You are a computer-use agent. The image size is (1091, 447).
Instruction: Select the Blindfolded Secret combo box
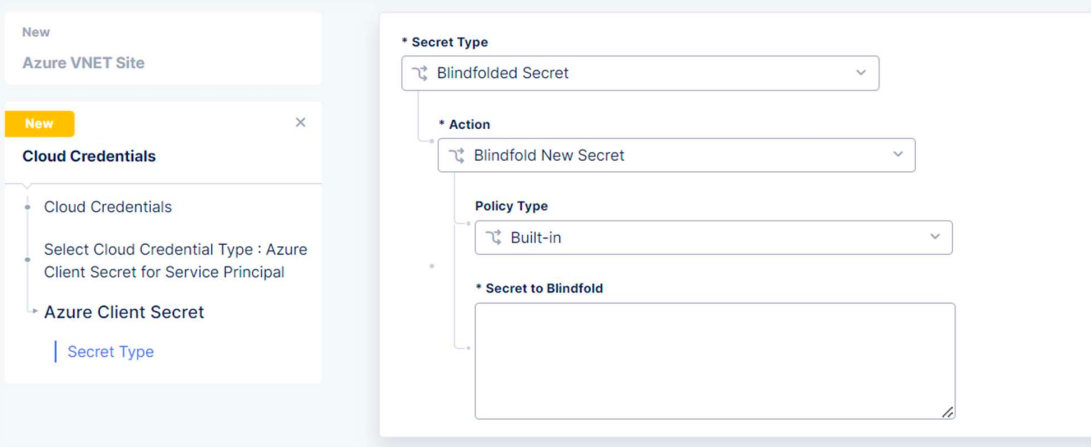pos(640,73)
